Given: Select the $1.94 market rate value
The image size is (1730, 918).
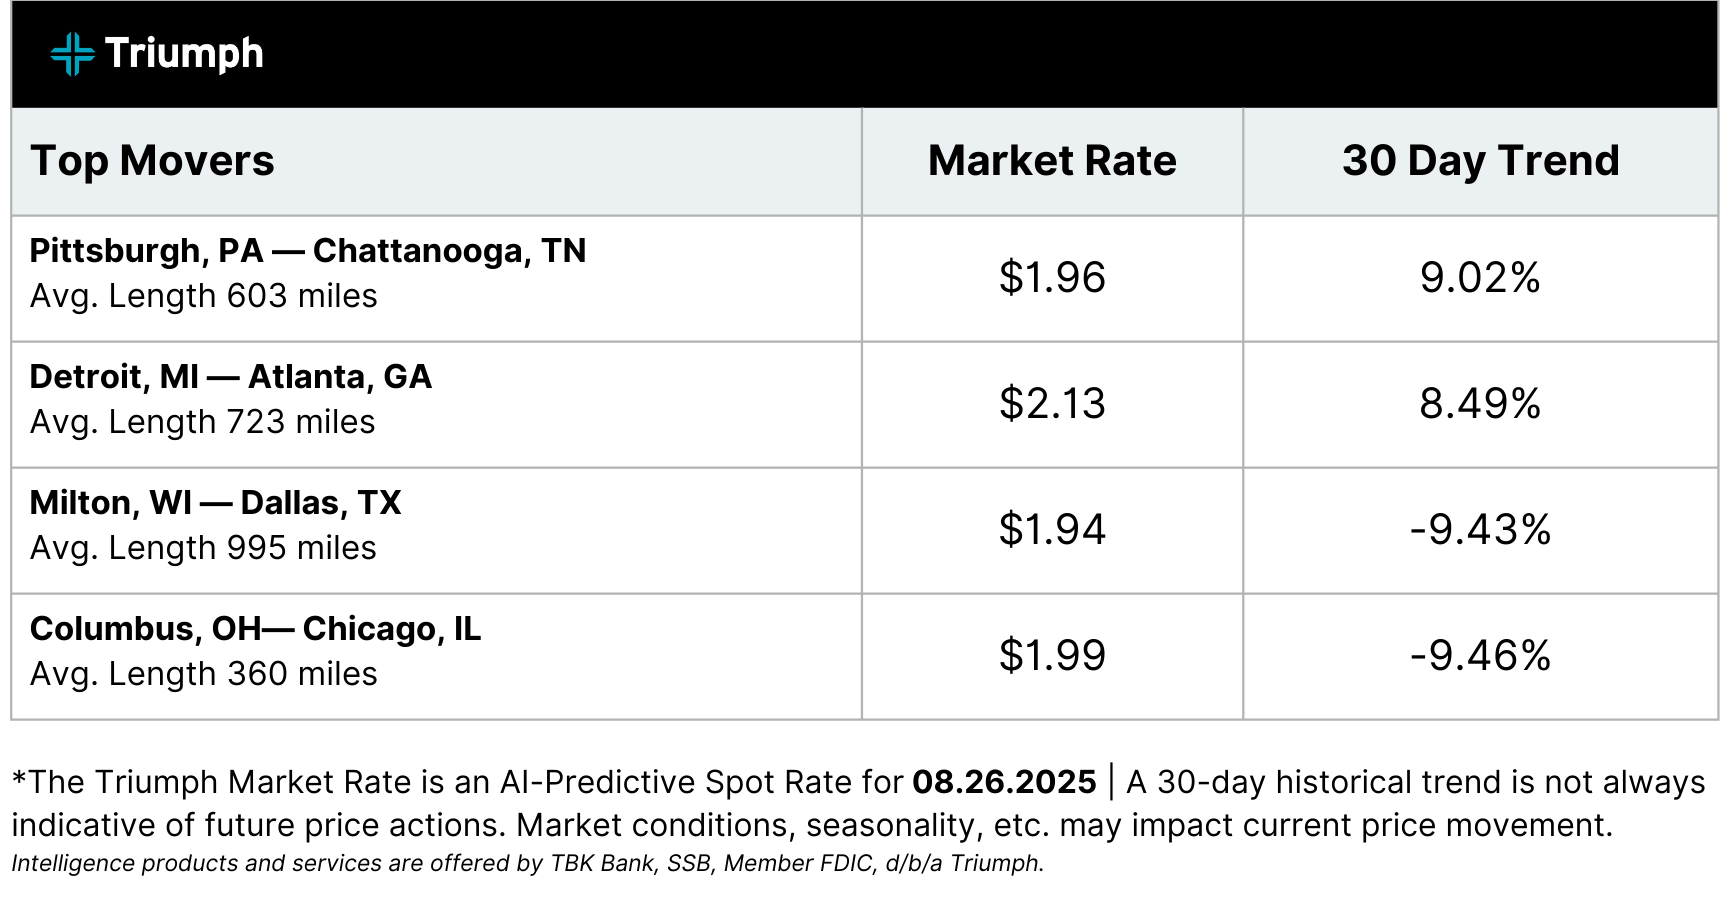Looking at the screenshot, I should pos(1052,530).
